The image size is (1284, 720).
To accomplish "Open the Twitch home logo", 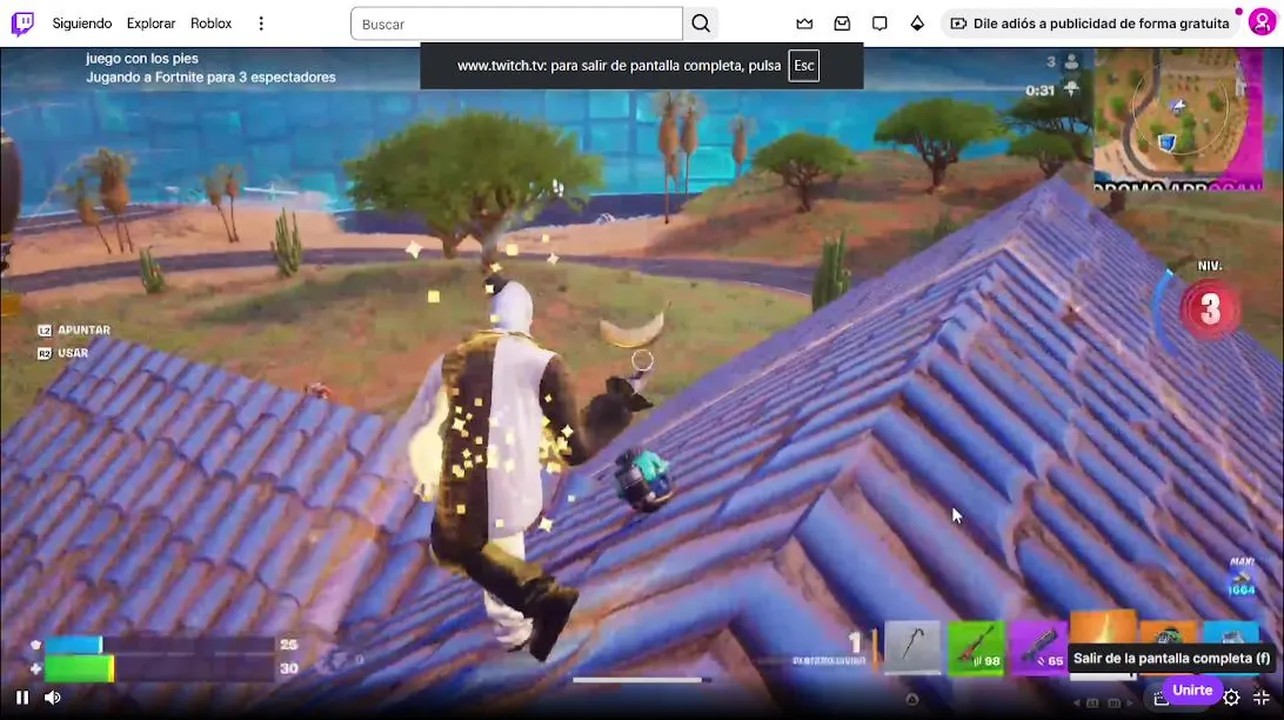I will [x=22, y=23].
